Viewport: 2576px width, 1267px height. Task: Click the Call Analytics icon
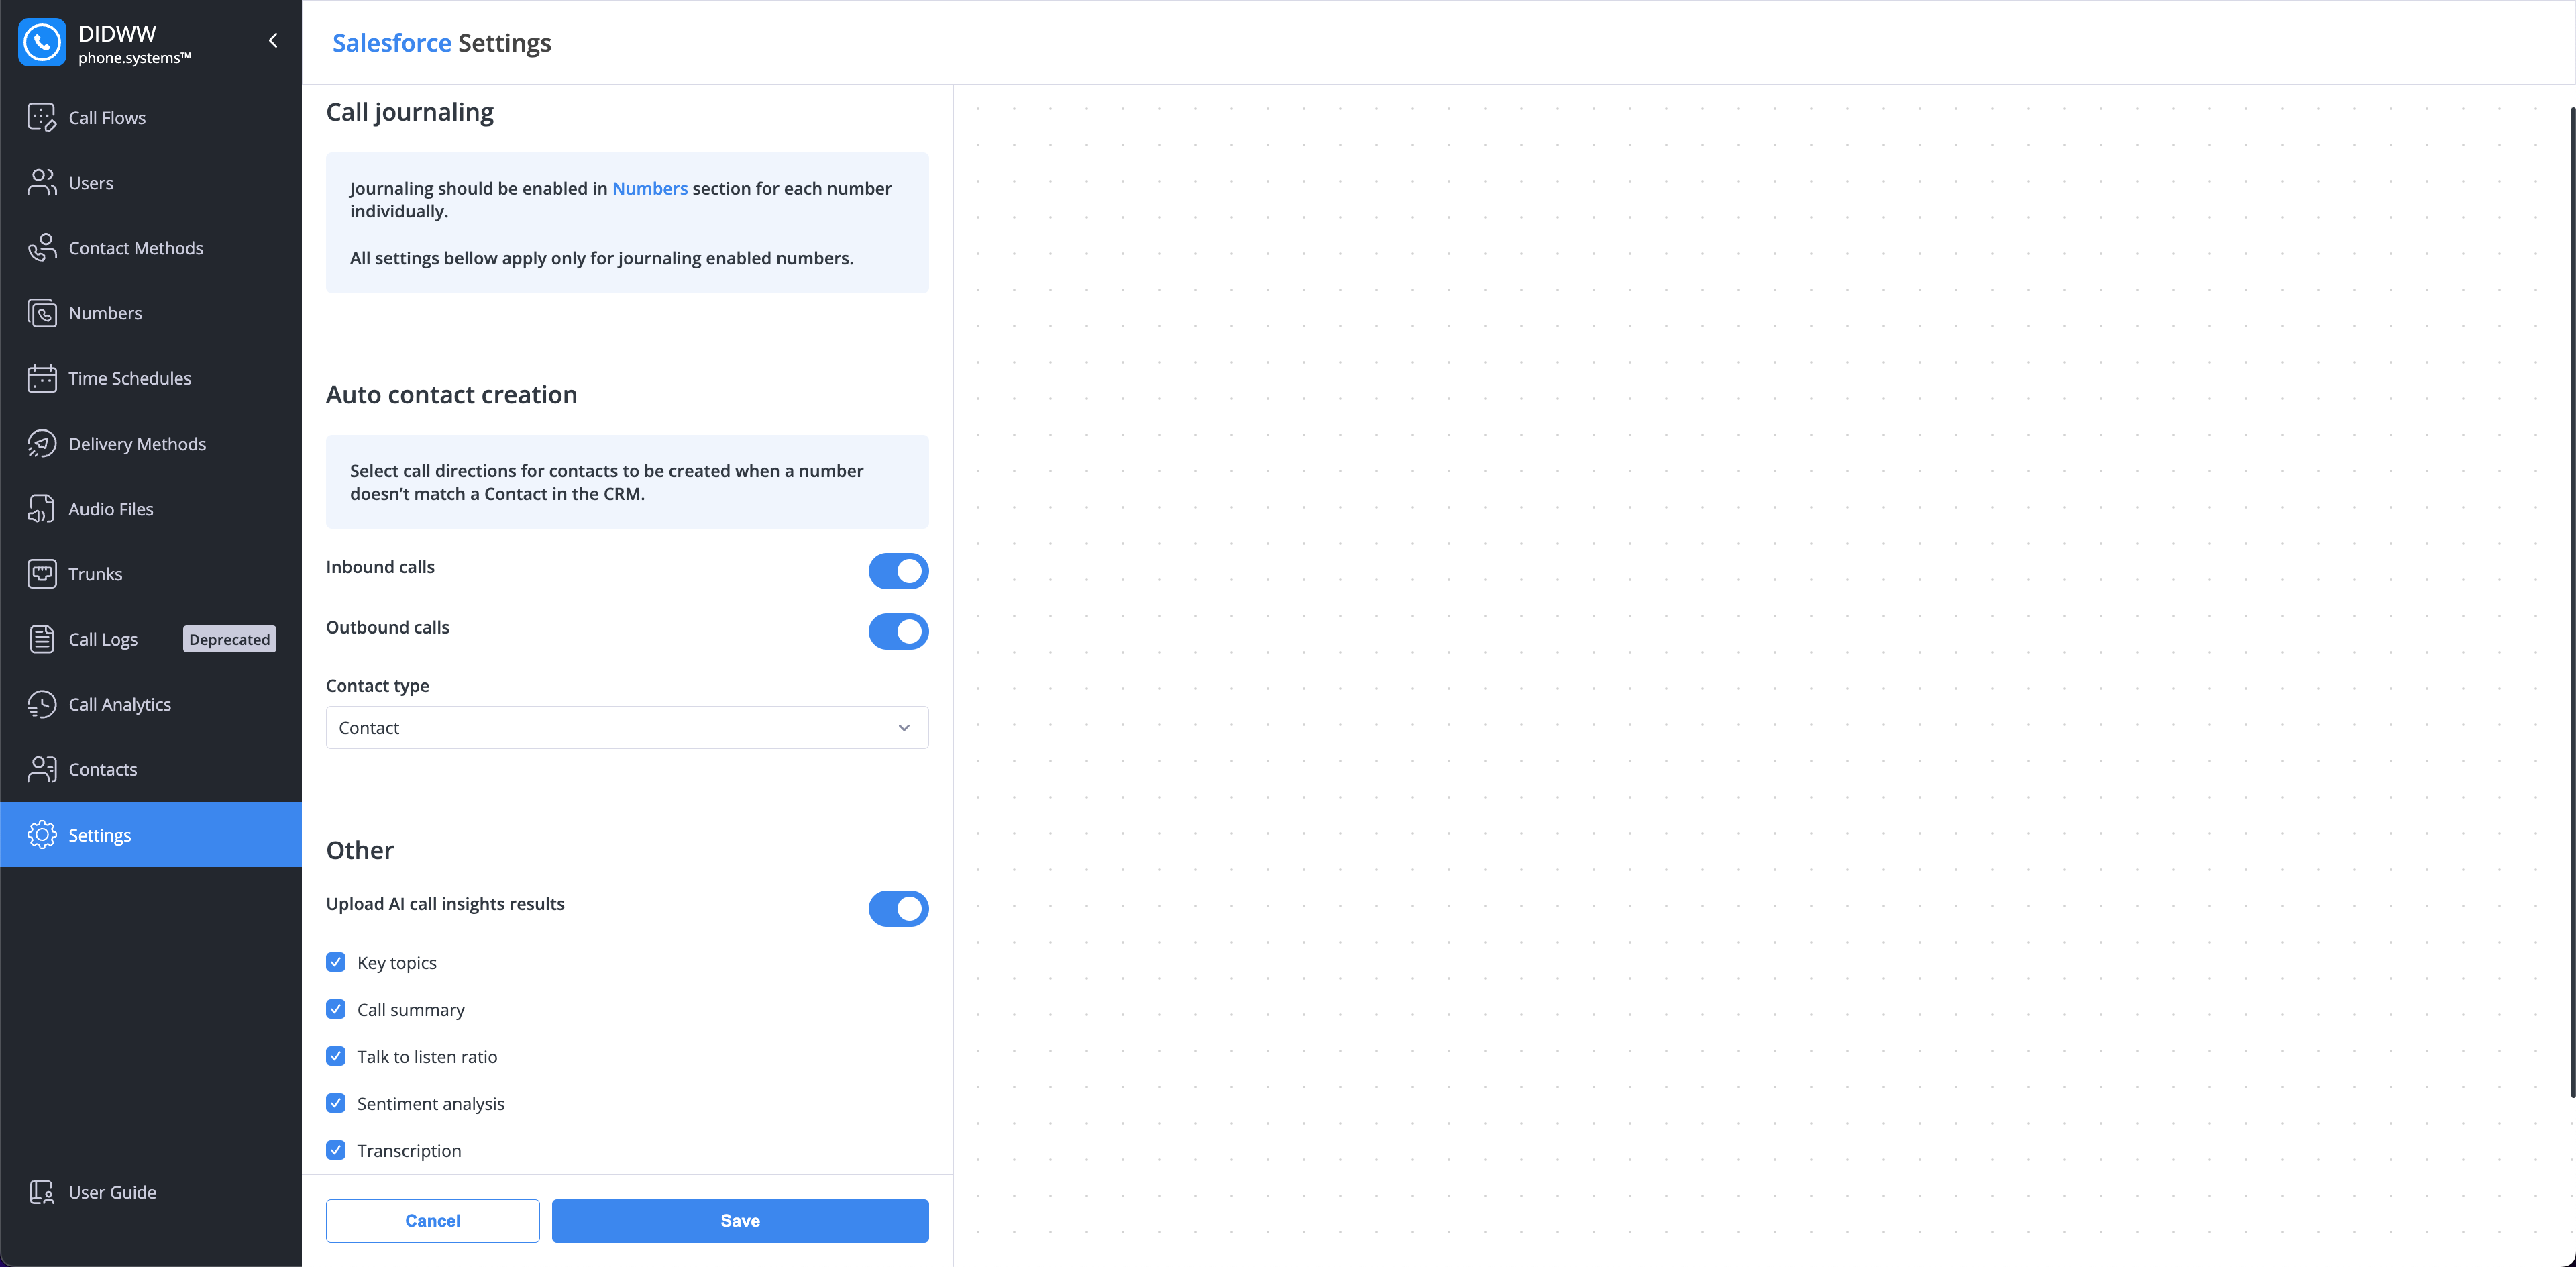42,704
